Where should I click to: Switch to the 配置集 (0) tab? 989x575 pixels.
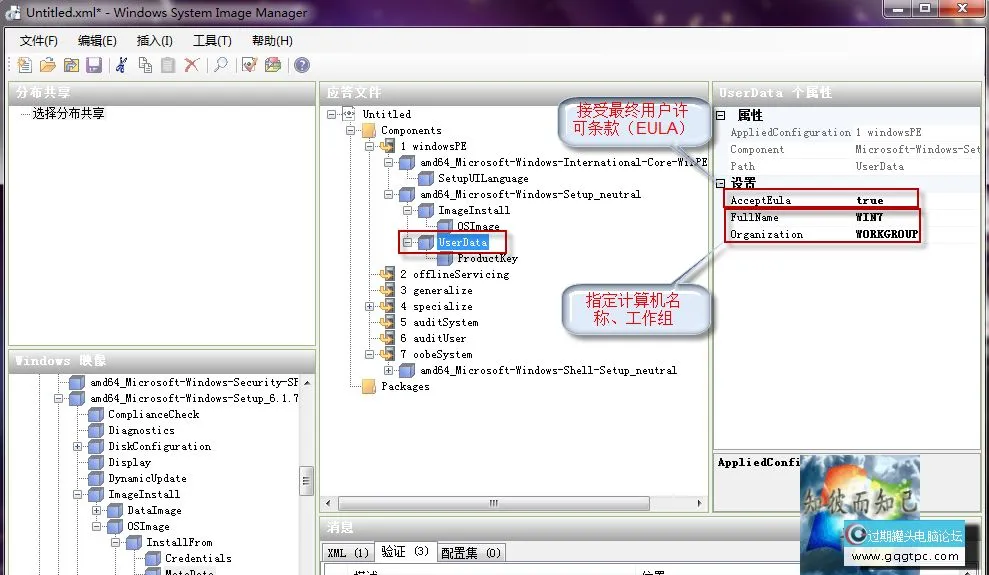coord(471,553)
